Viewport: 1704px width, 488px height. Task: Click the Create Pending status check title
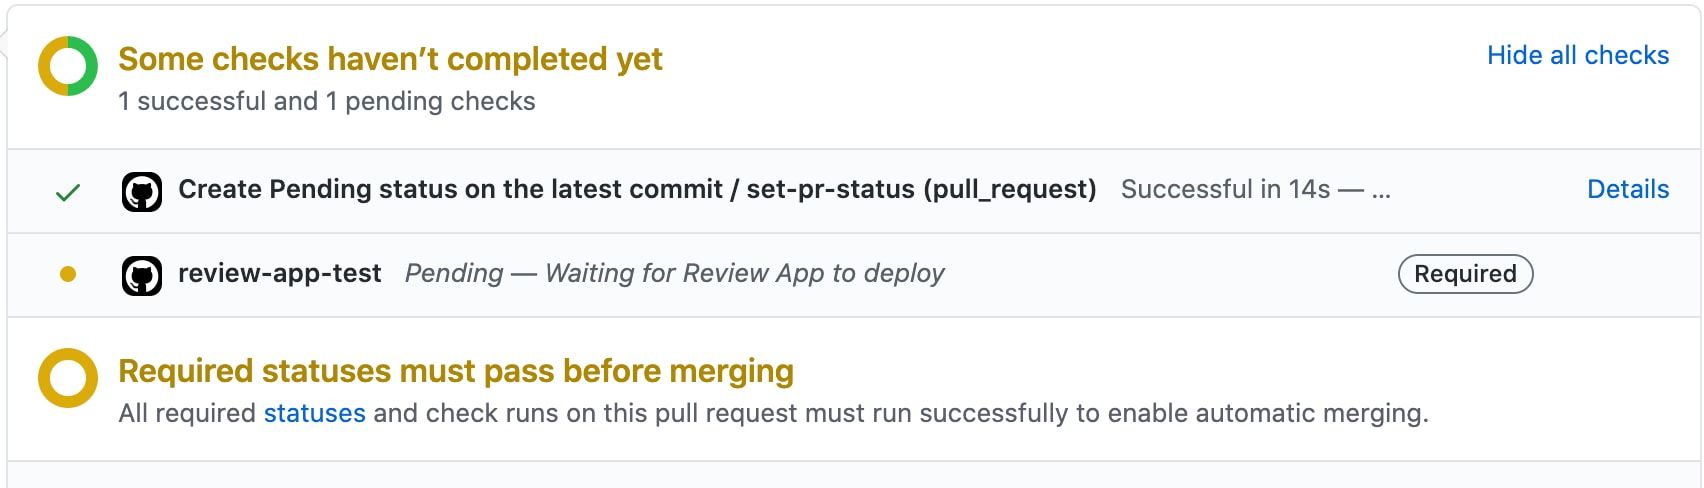tap(637, 189)
